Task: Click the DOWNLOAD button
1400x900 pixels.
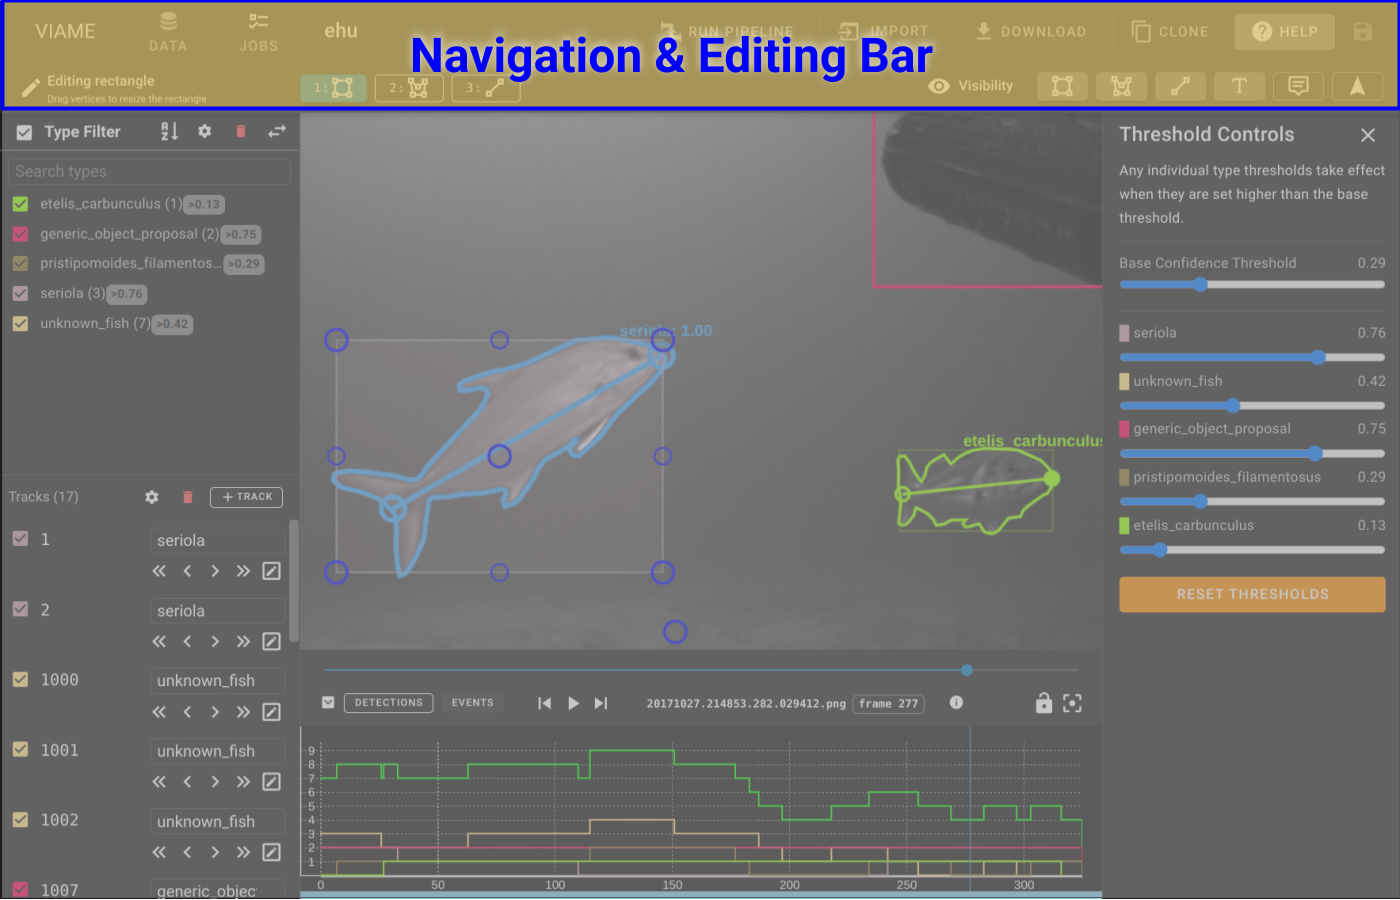Action: point(1031,31)
